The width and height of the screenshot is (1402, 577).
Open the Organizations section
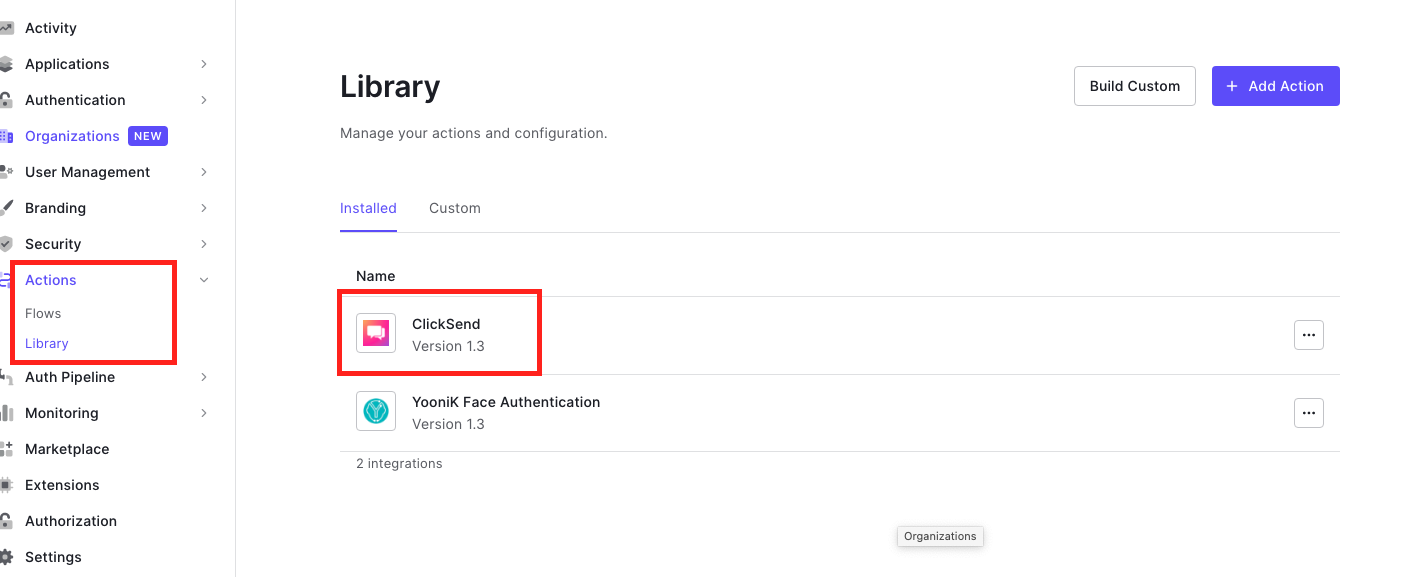point(72,135)
